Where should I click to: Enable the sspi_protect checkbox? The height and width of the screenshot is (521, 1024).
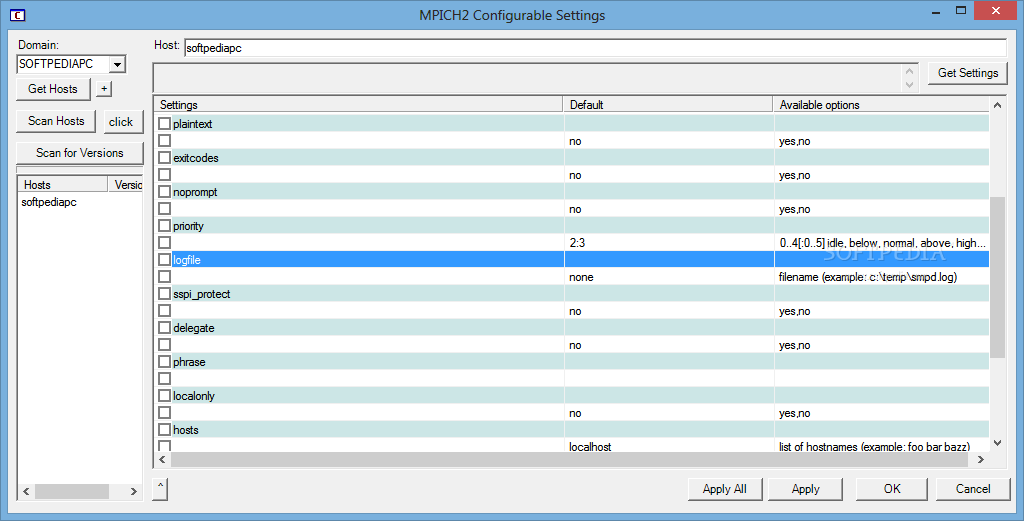coord(165,294)
